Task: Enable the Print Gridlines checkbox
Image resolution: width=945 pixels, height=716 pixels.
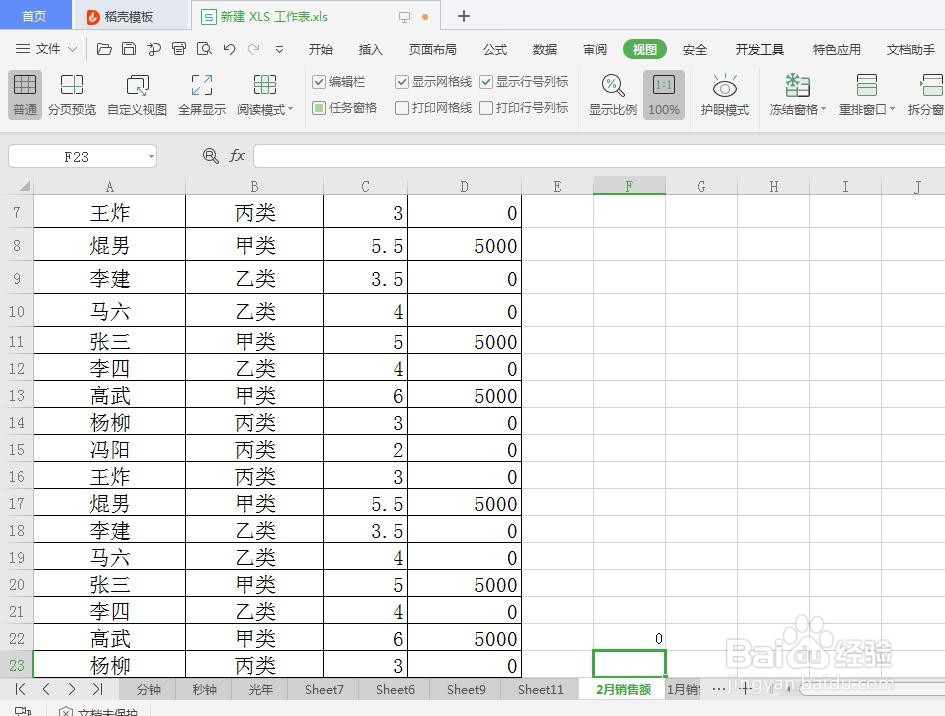Action: click(402, 108)
